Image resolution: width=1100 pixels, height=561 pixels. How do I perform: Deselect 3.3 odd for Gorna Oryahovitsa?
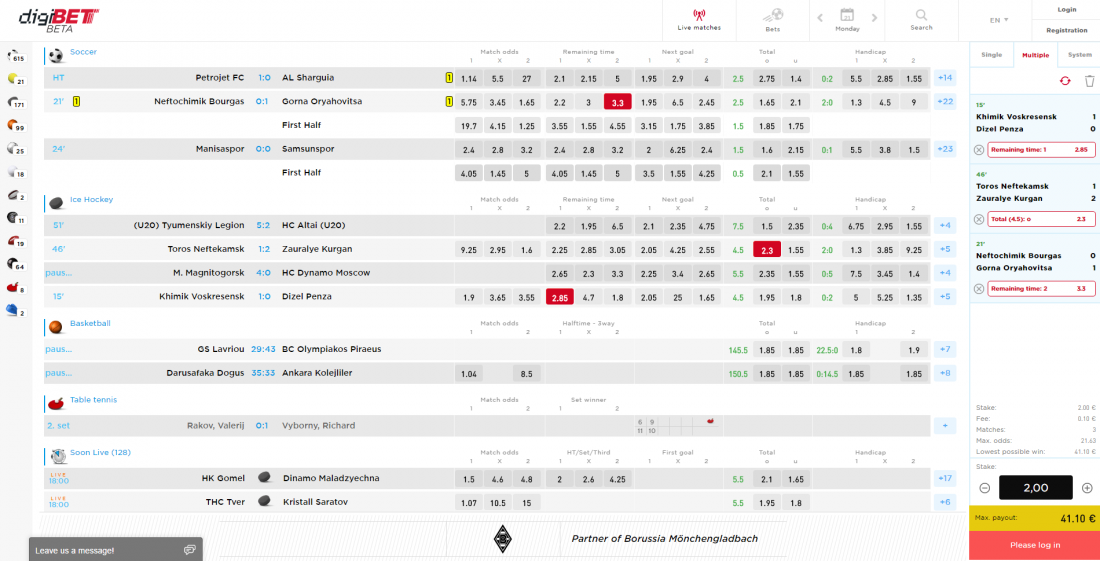(617, 102)
